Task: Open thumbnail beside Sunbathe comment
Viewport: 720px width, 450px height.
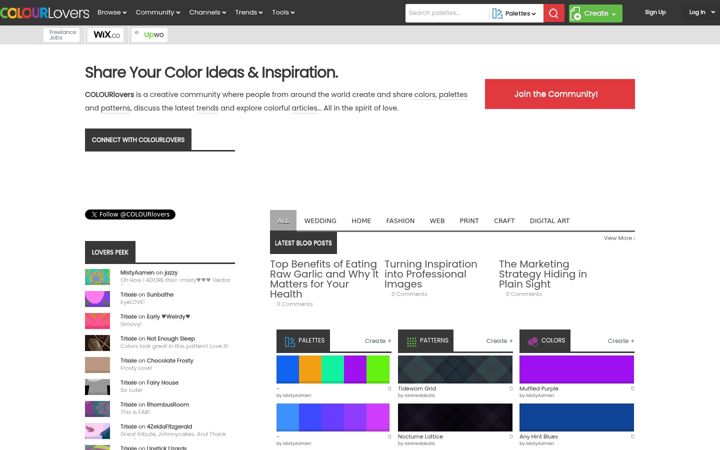Action: [x=97, y=299]
